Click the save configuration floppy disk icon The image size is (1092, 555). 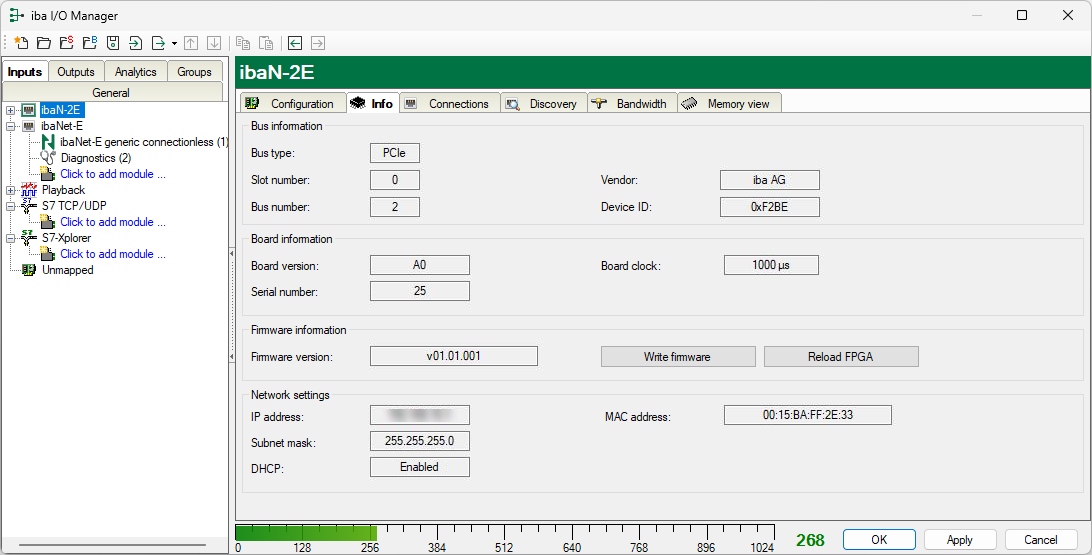113,43
